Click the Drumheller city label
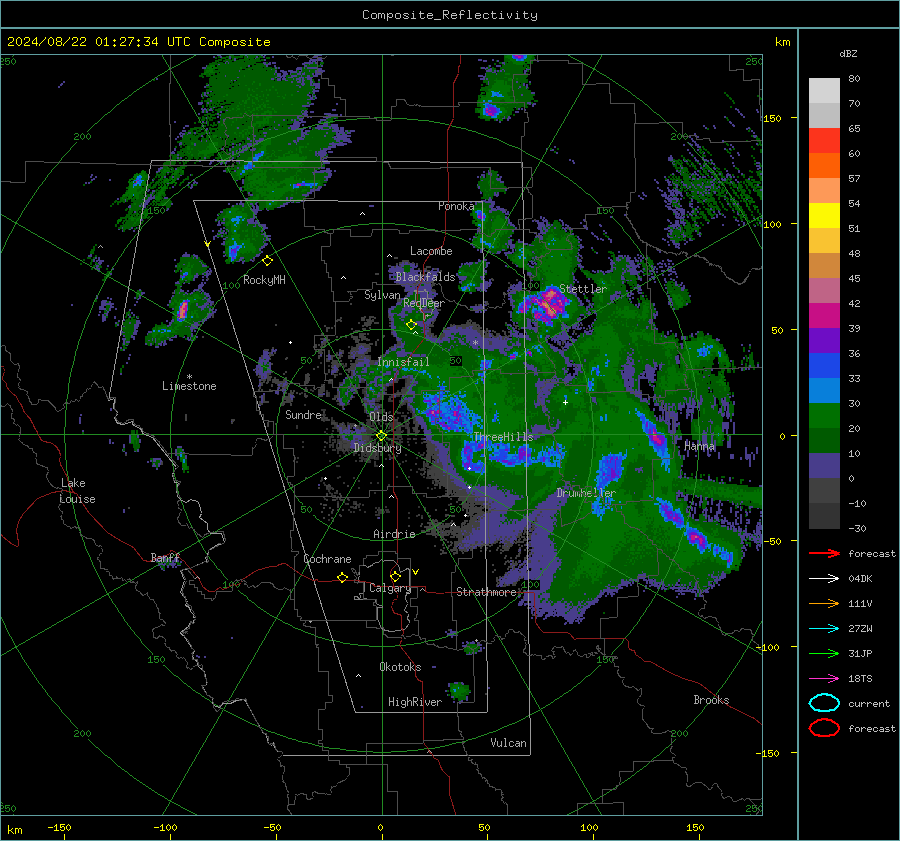900x841 pixels. pyautogui.click(x=586, y=493)
